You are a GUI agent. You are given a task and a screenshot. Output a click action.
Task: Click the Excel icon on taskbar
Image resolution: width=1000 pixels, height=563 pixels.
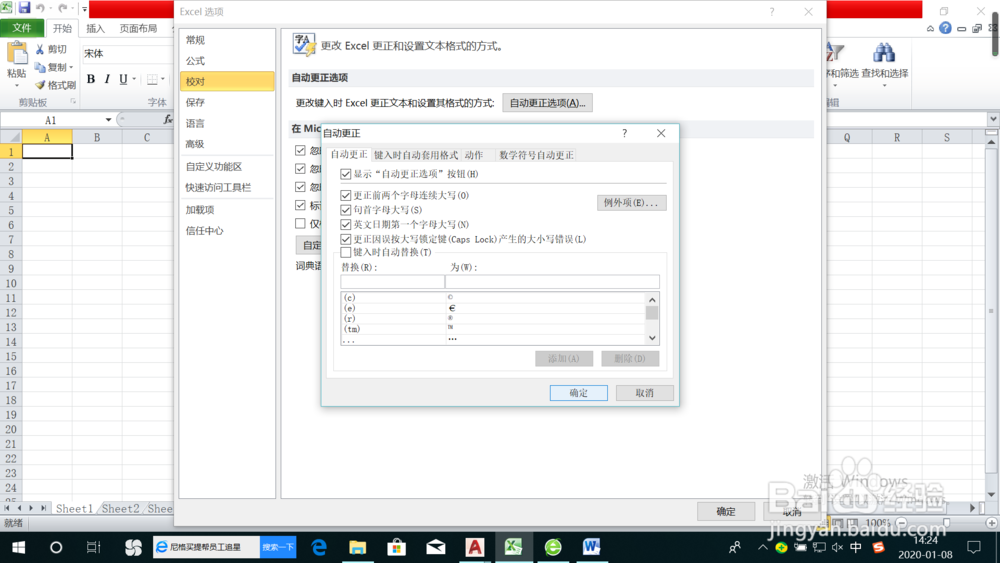(x=513, y=547)
